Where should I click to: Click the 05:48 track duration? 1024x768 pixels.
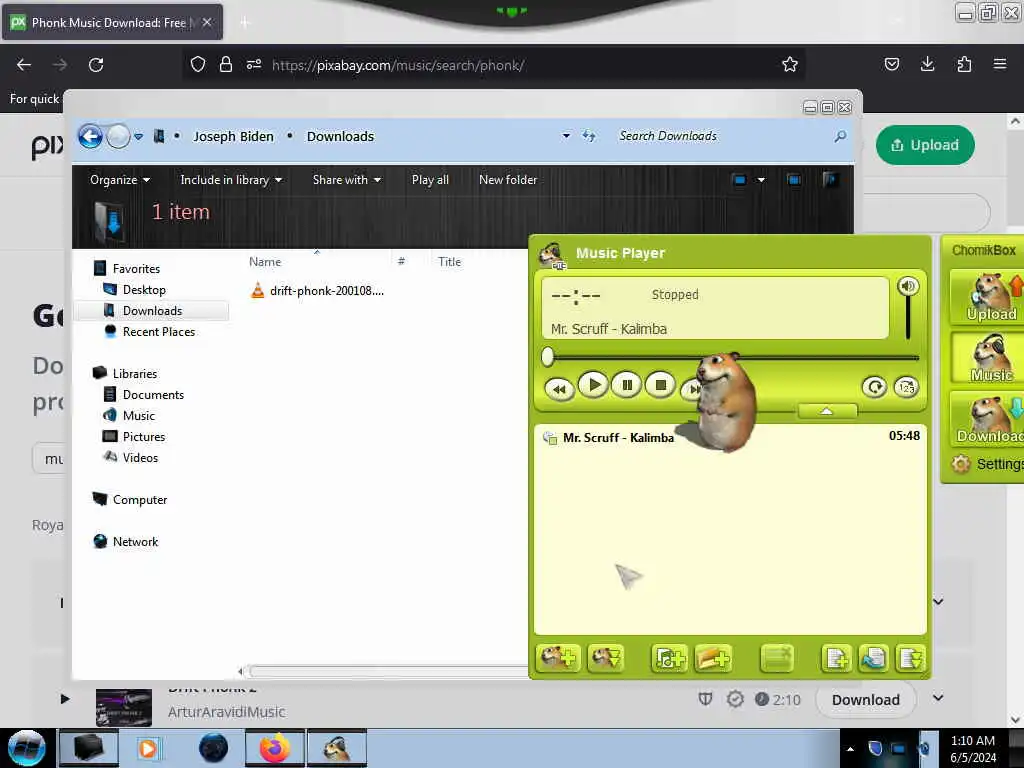tap(904, 436)
